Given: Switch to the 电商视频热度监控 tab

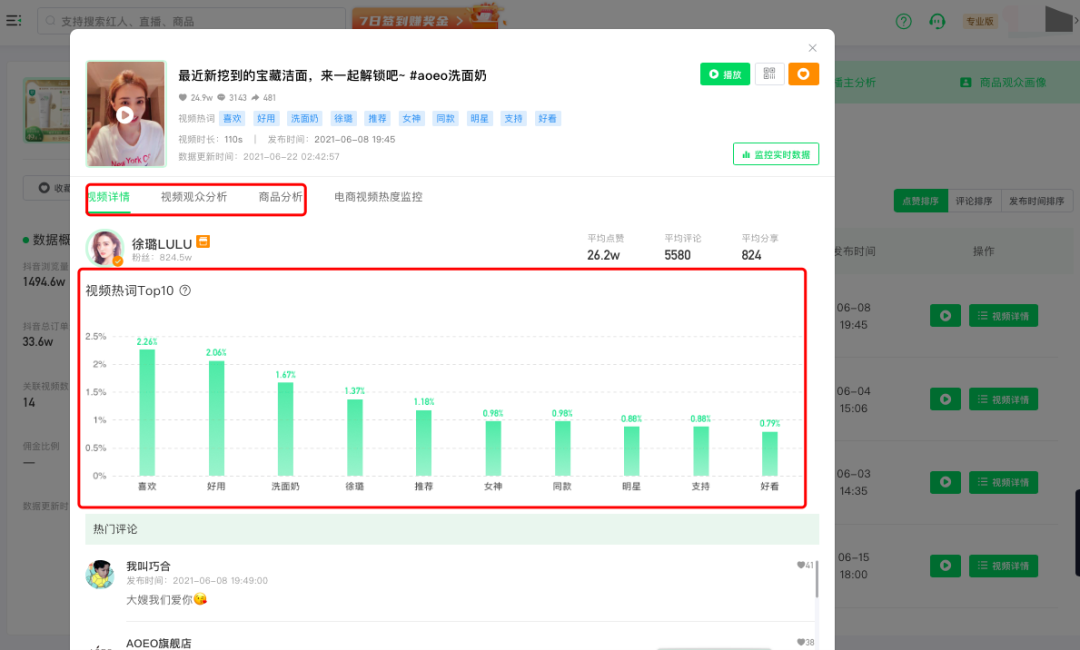Looking at the screenshot, I should tap(378, 197).
